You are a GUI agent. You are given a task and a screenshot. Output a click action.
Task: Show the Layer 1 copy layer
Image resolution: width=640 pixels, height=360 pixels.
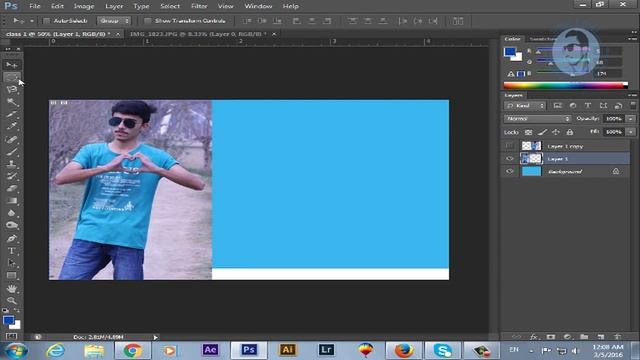click(510, 146)
